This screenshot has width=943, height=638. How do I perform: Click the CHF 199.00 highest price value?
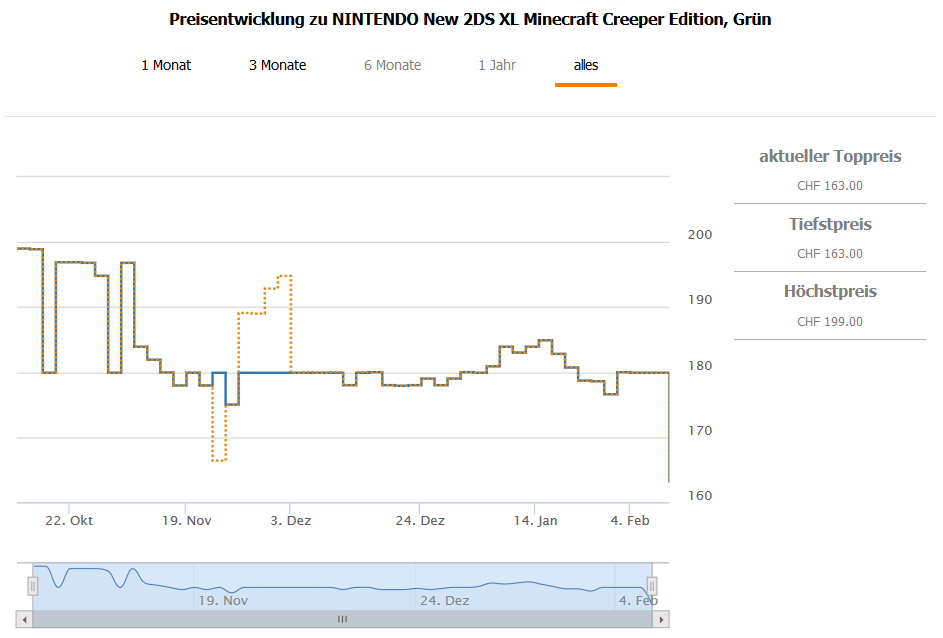830,322
